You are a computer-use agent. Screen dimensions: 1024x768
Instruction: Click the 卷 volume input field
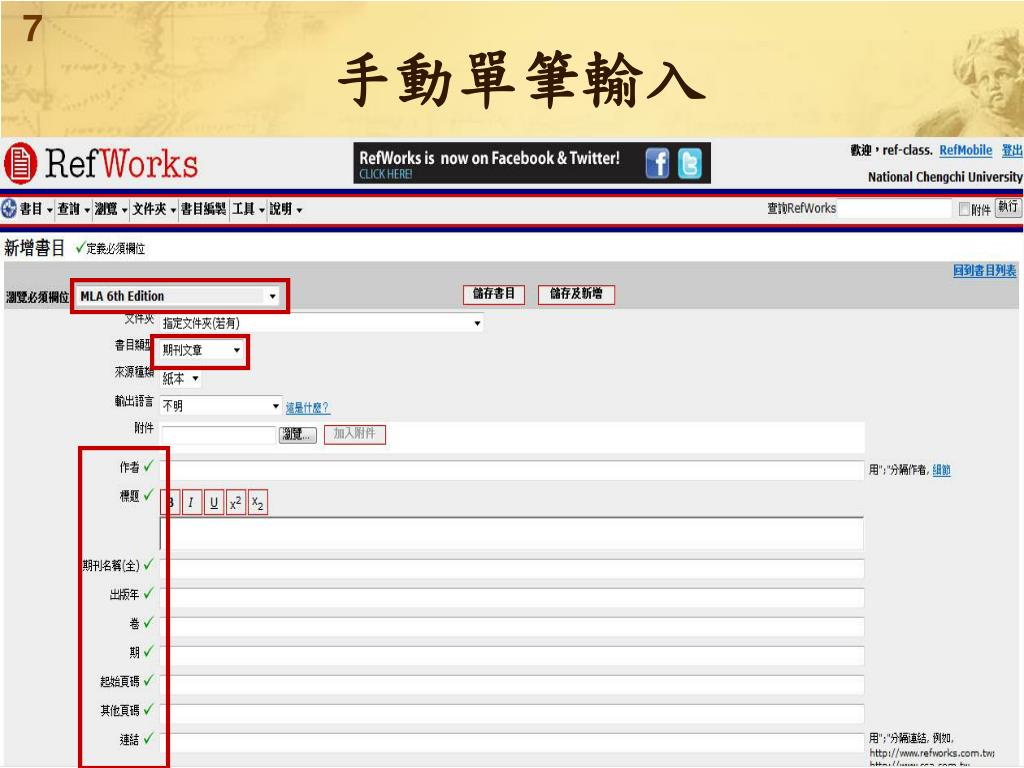click(x=513, y=627)
